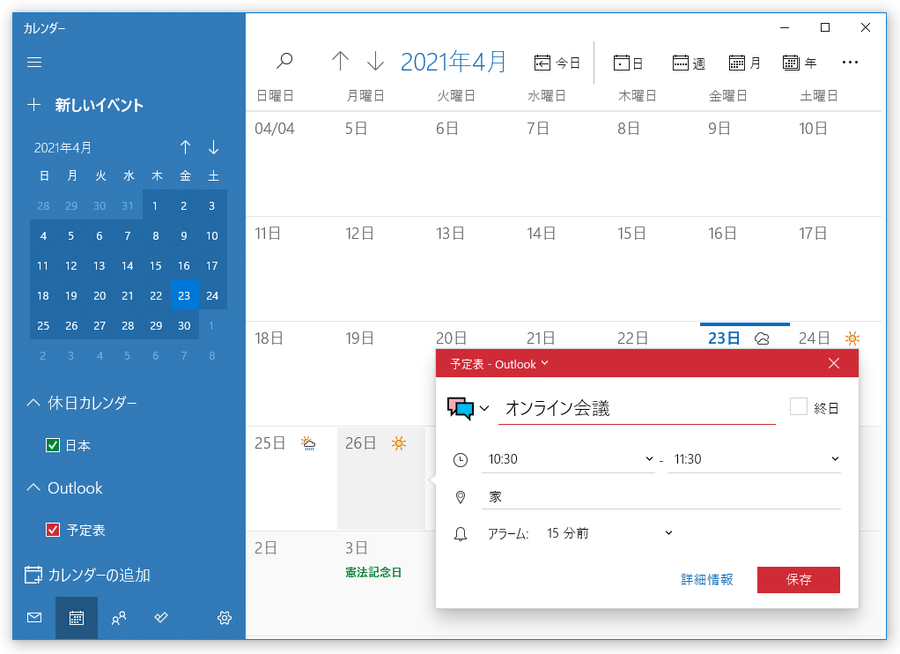Go to previous month with up arrow in header

340,61
